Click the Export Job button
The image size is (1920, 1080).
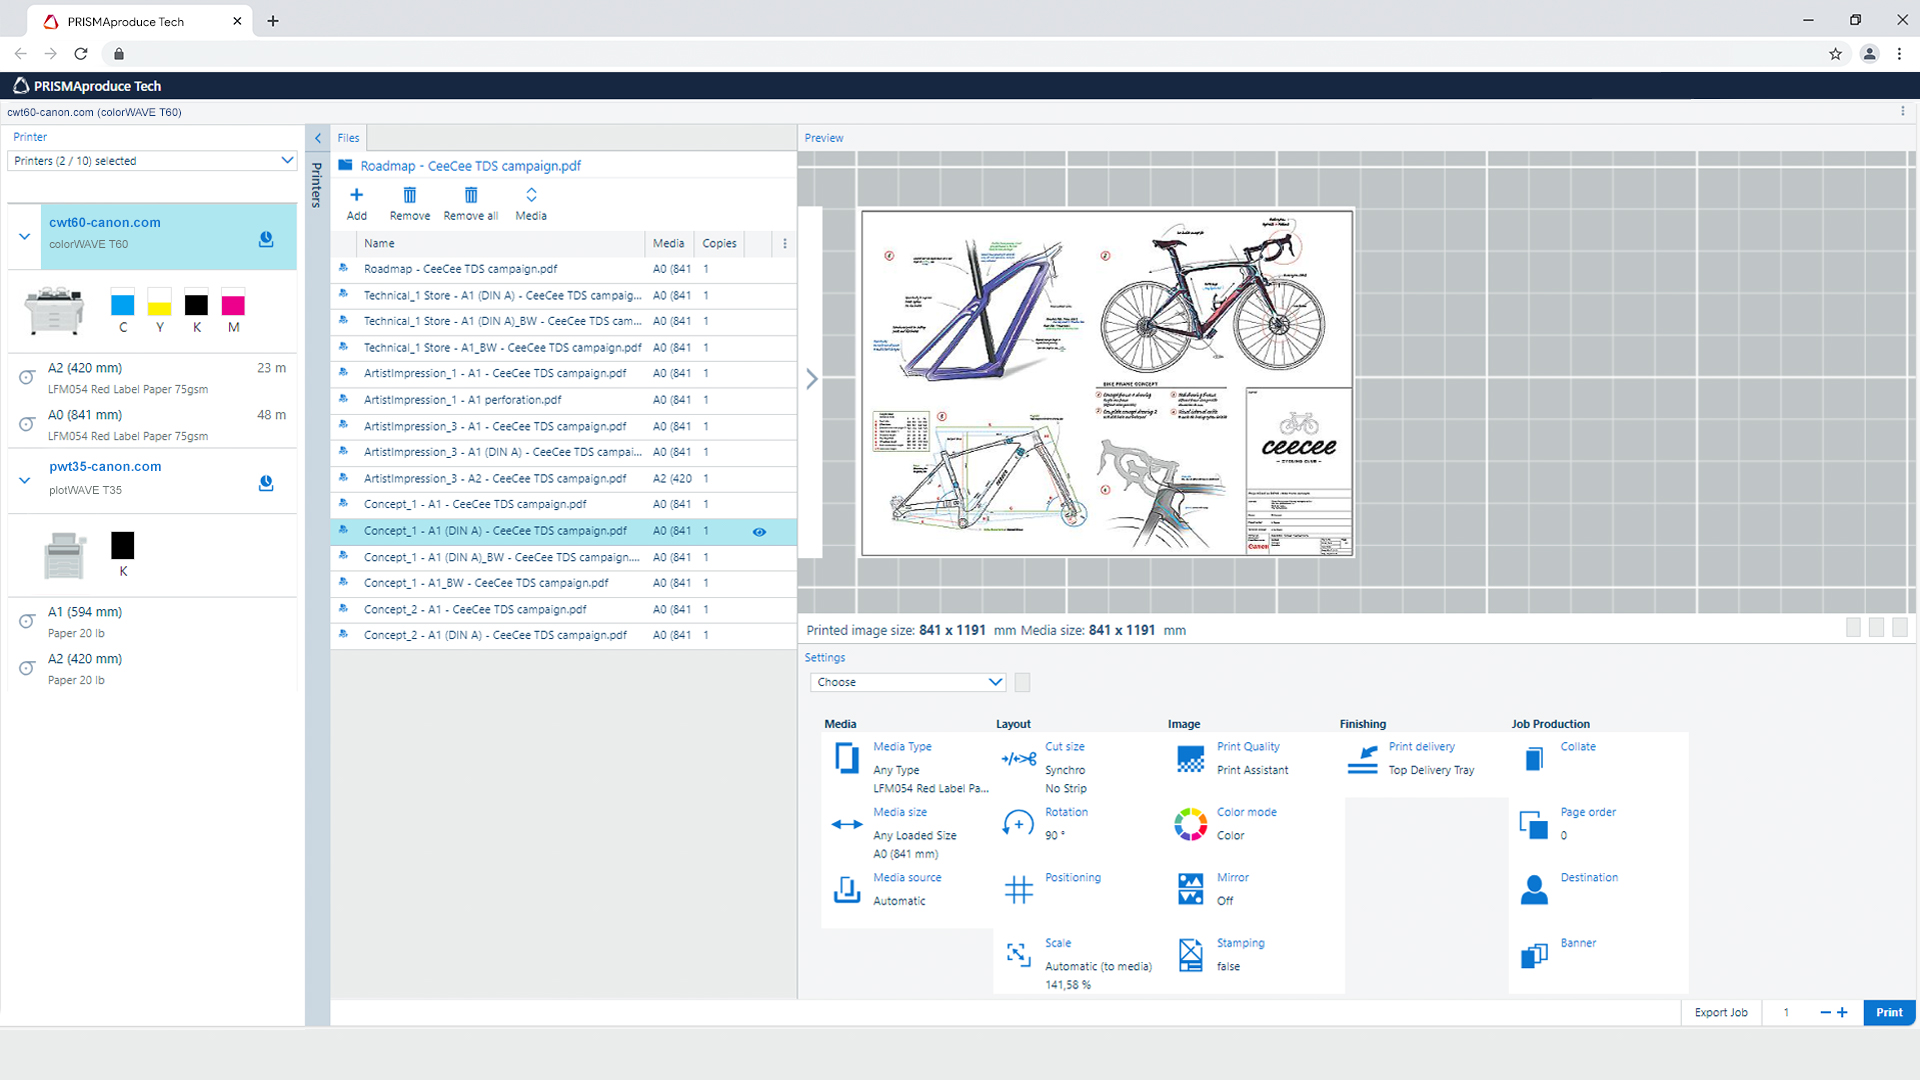click(x=1720, y=1012)
